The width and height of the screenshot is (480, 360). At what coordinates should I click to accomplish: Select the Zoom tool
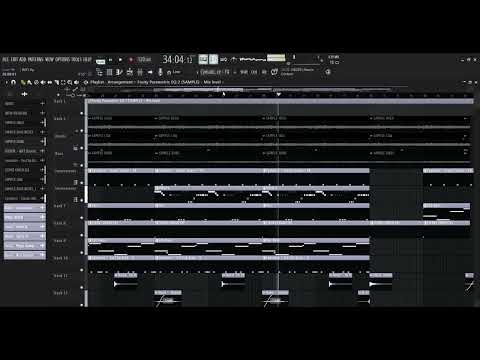(x=70, y=82)
